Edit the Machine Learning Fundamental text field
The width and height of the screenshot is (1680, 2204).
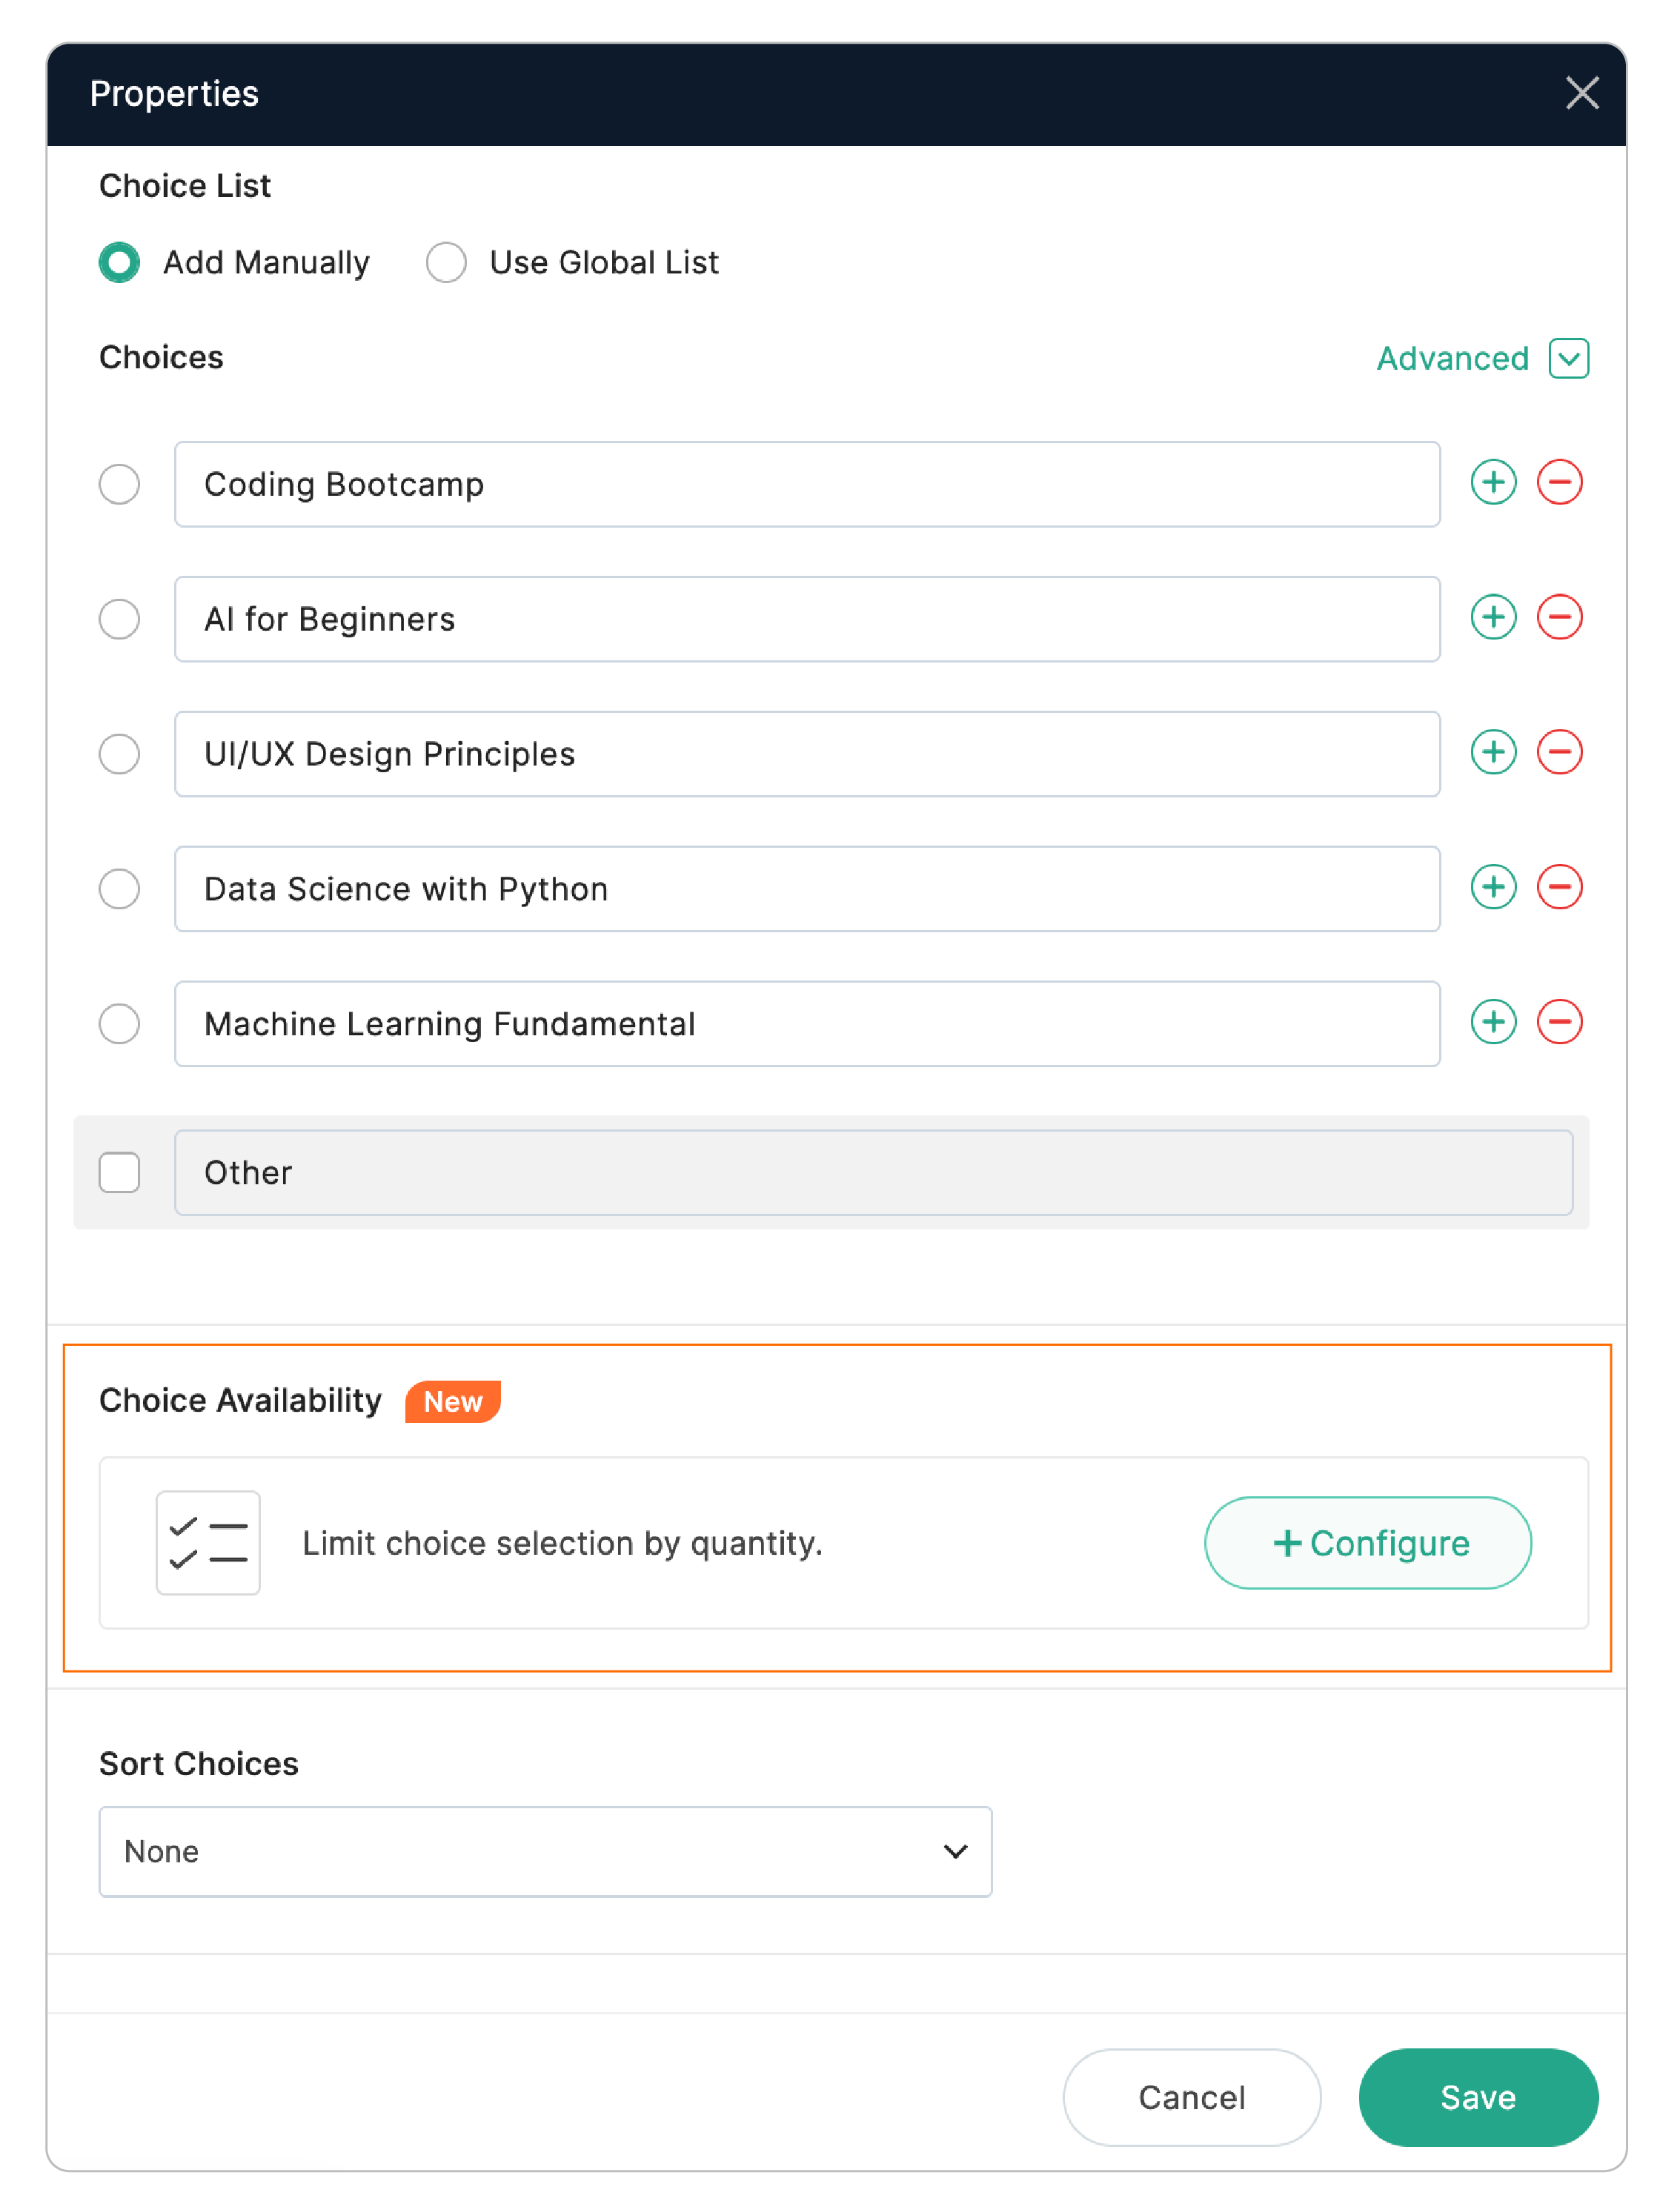[806, 1023]
